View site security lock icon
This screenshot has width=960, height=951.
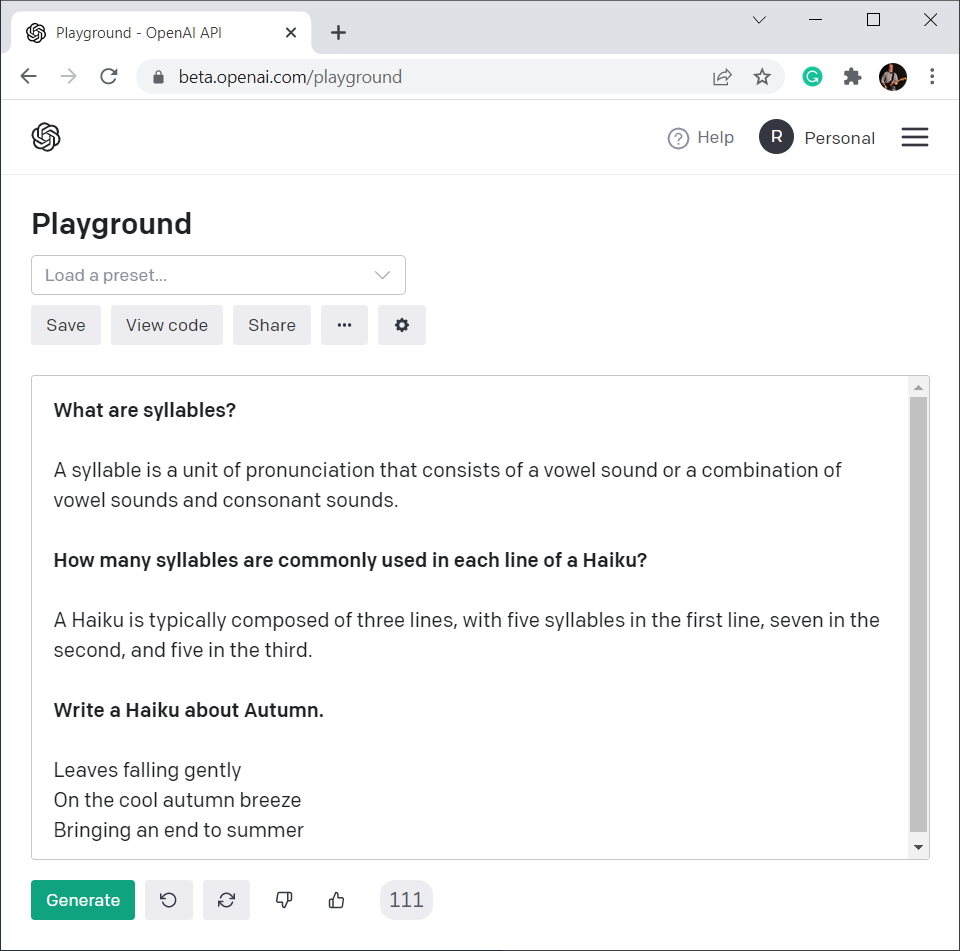click(x=159, y=77)
